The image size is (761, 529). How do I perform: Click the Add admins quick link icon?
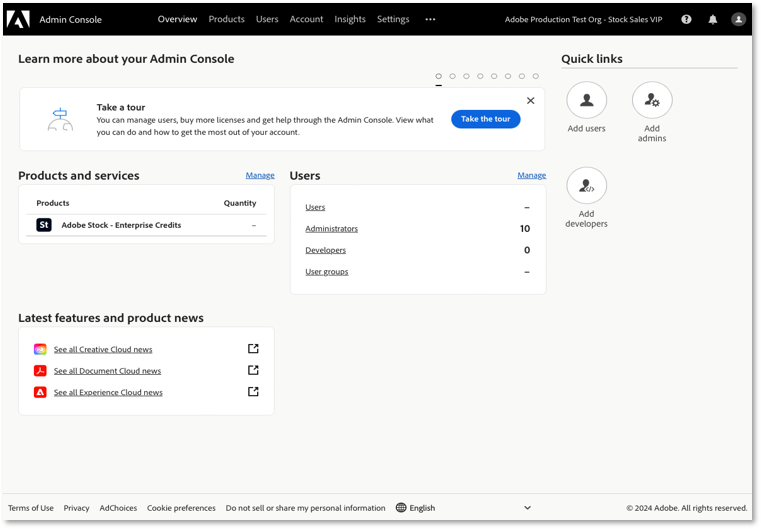point(652,100)
